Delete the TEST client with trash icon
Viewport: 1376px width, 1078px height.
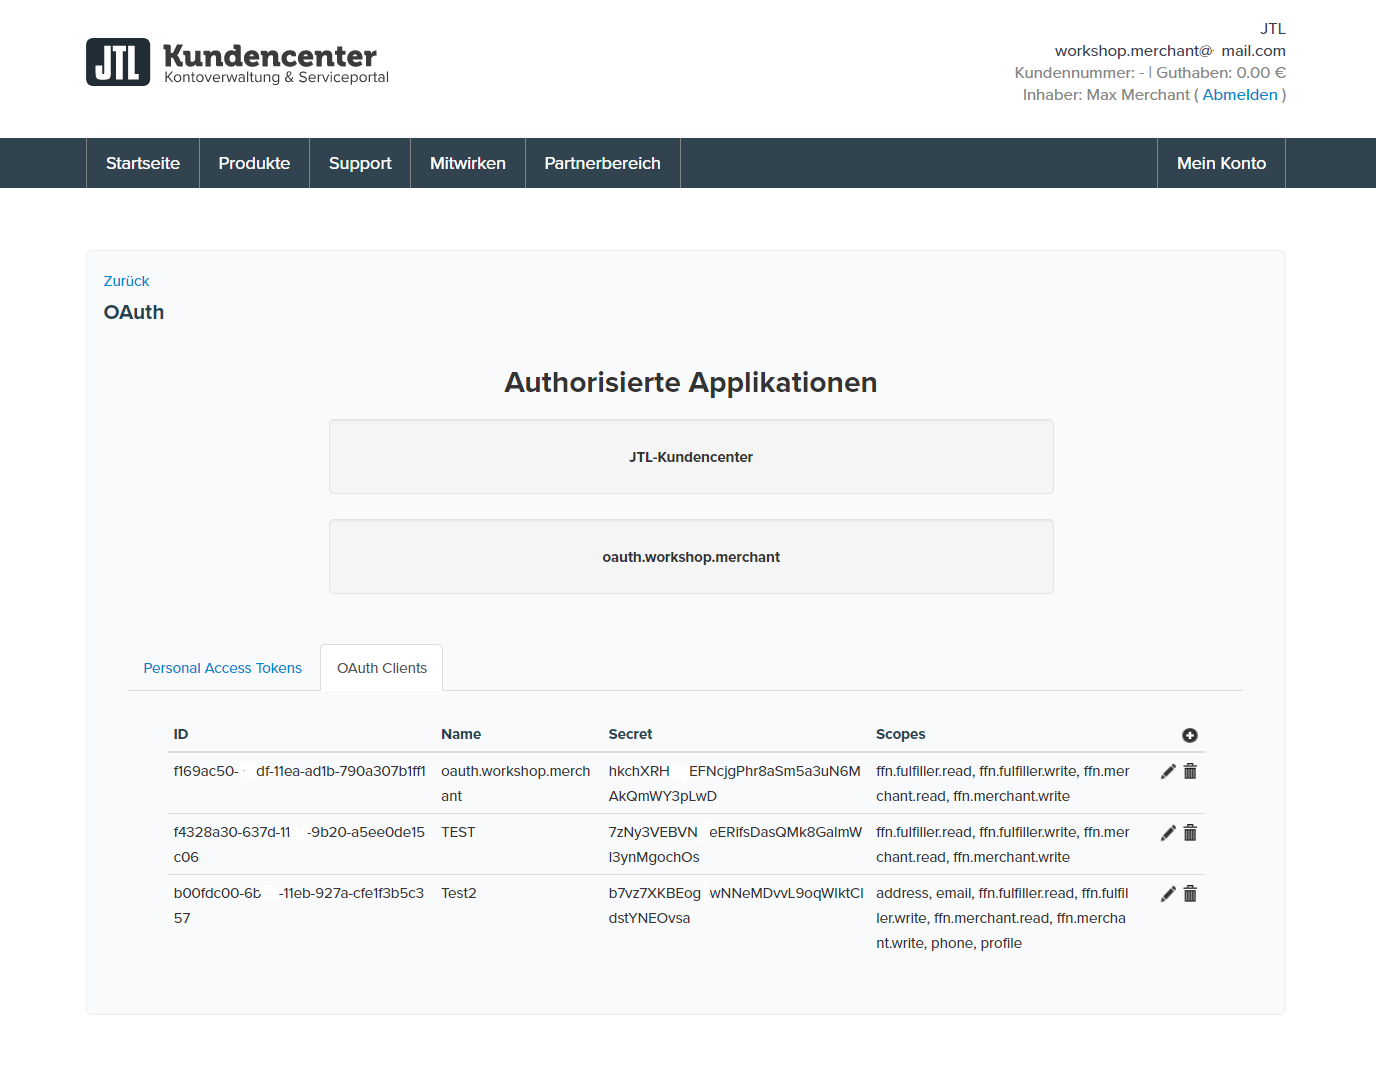point(1190,833)
